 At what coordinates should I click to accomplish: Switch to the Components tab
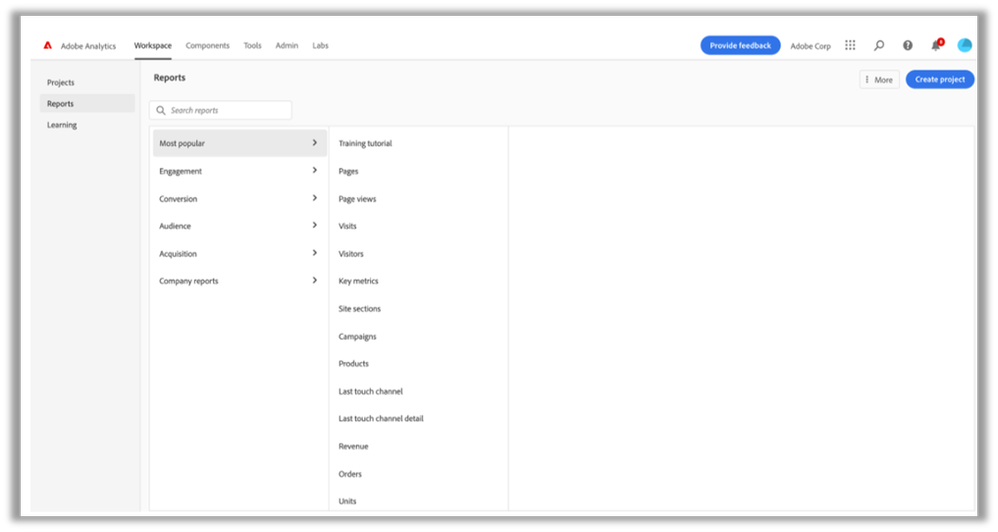click(x=207, y=46)
